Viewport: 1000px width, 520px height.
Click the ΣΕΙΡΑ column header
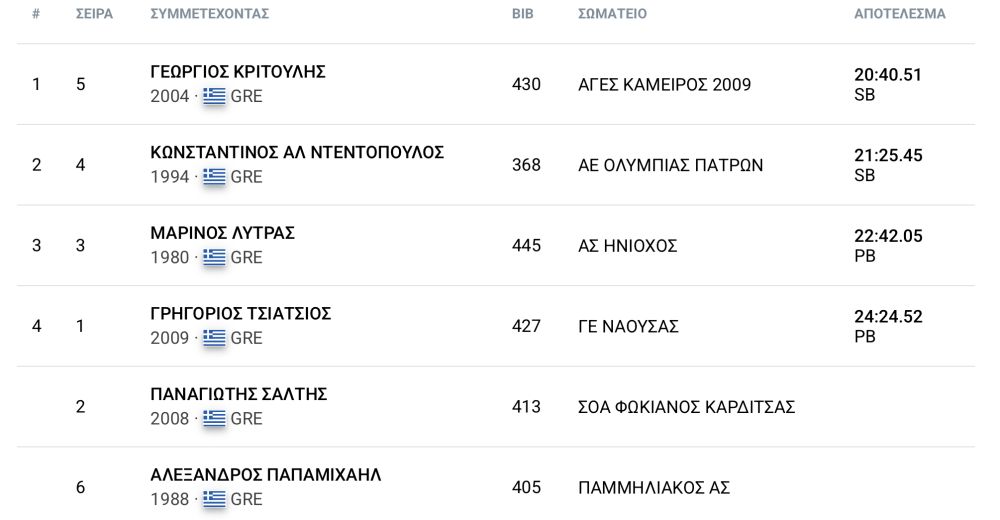(94, 13)
